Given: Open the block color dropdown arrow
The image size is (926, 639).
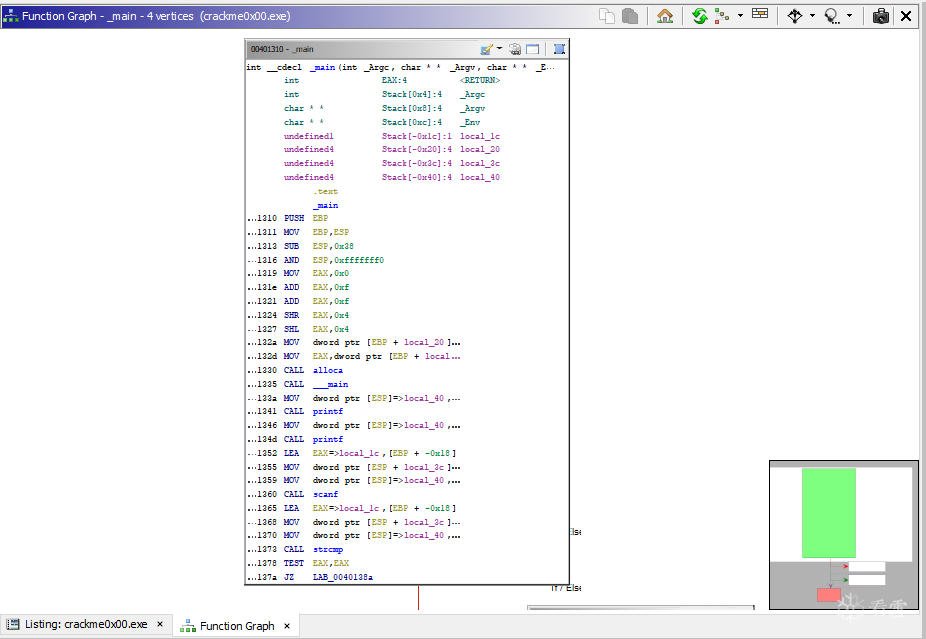Looking at the screenshot, I should [x=499, y=49].
